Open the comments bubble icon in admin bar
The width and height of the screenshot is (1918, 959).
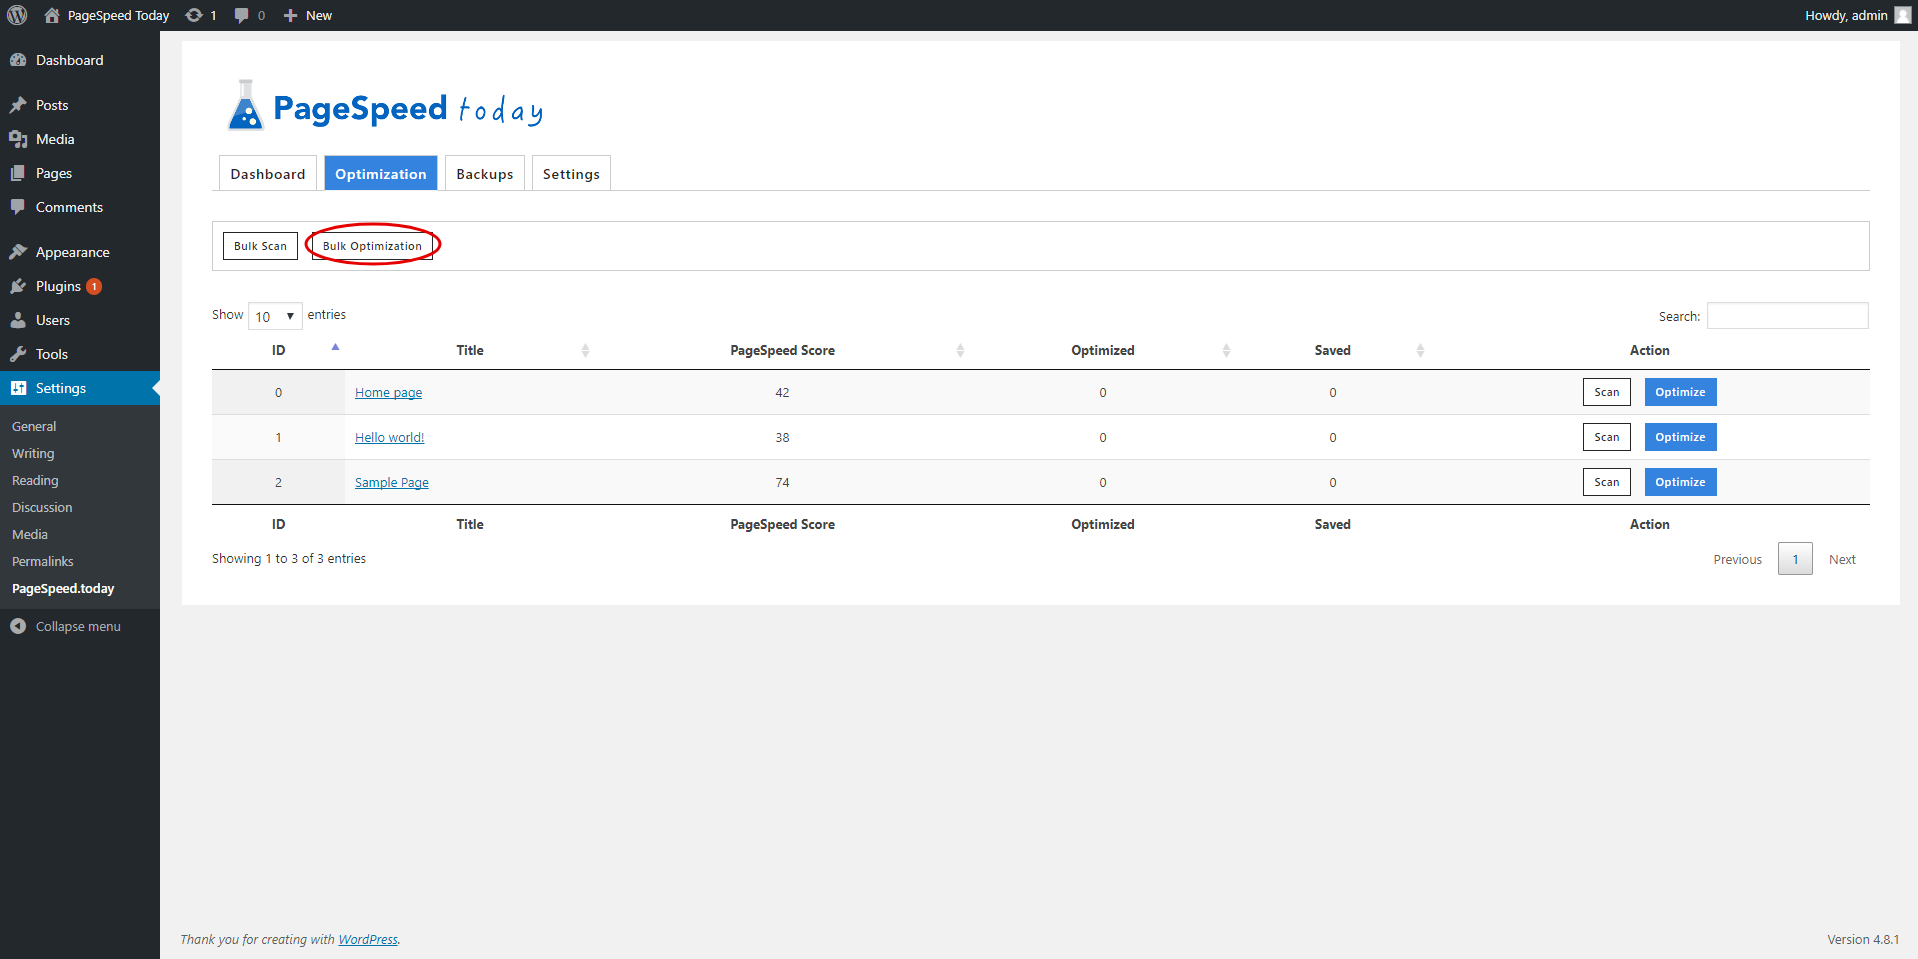(241, 15)
